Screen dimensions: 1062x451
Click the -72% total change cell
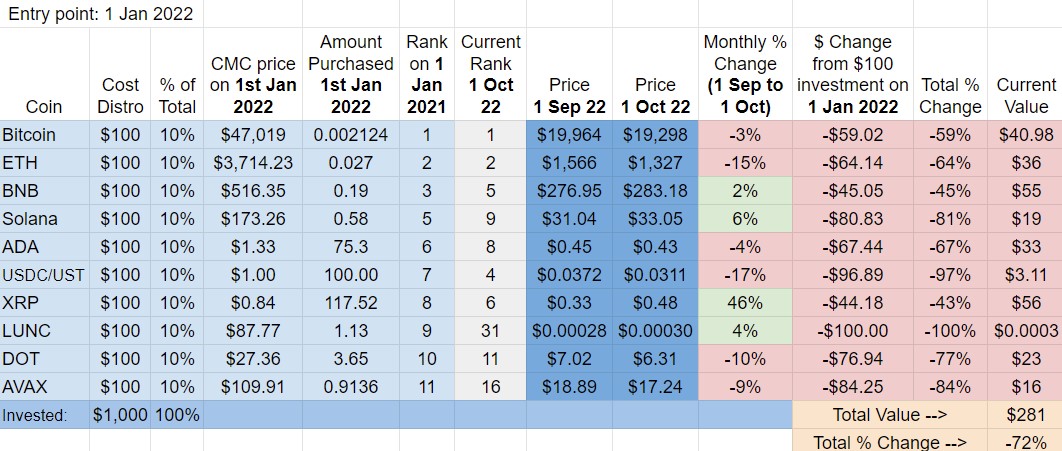1025,441
